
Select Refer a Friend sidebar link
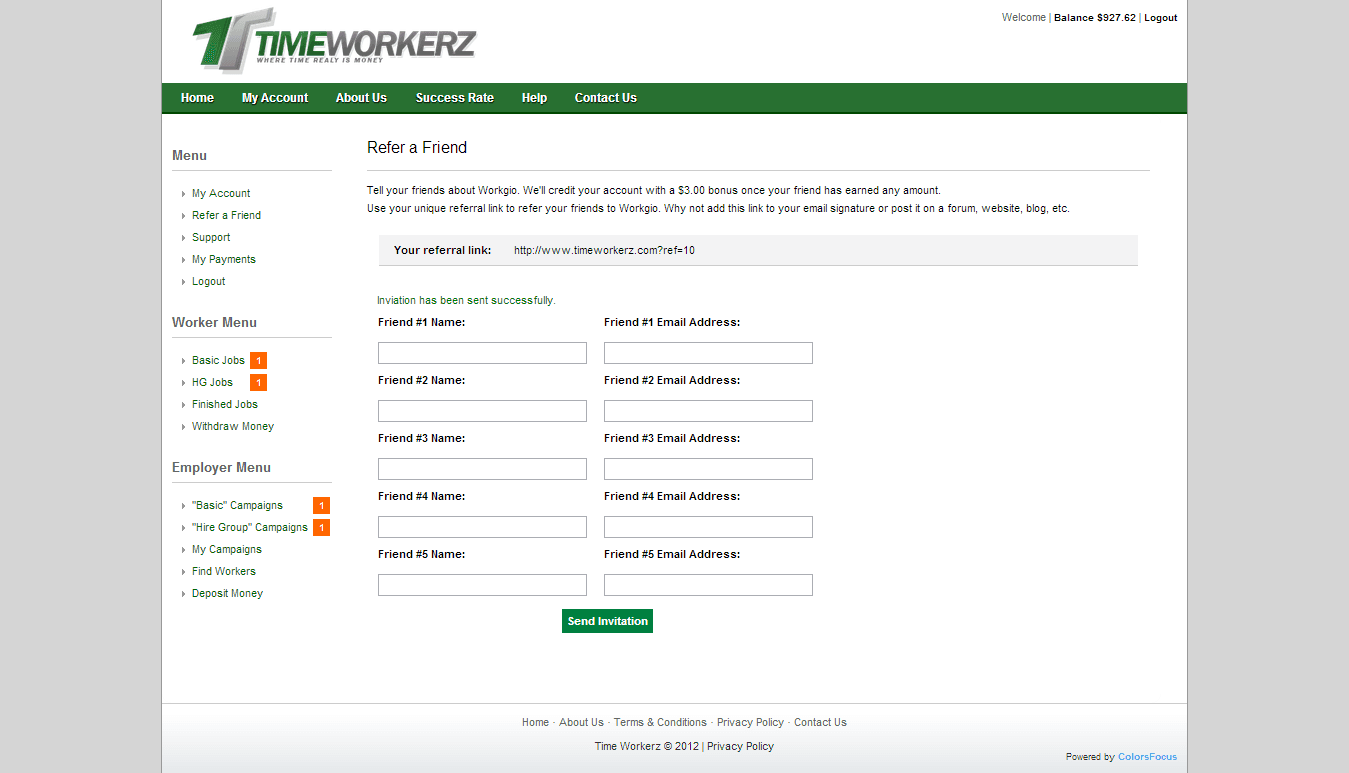point(226,216)
